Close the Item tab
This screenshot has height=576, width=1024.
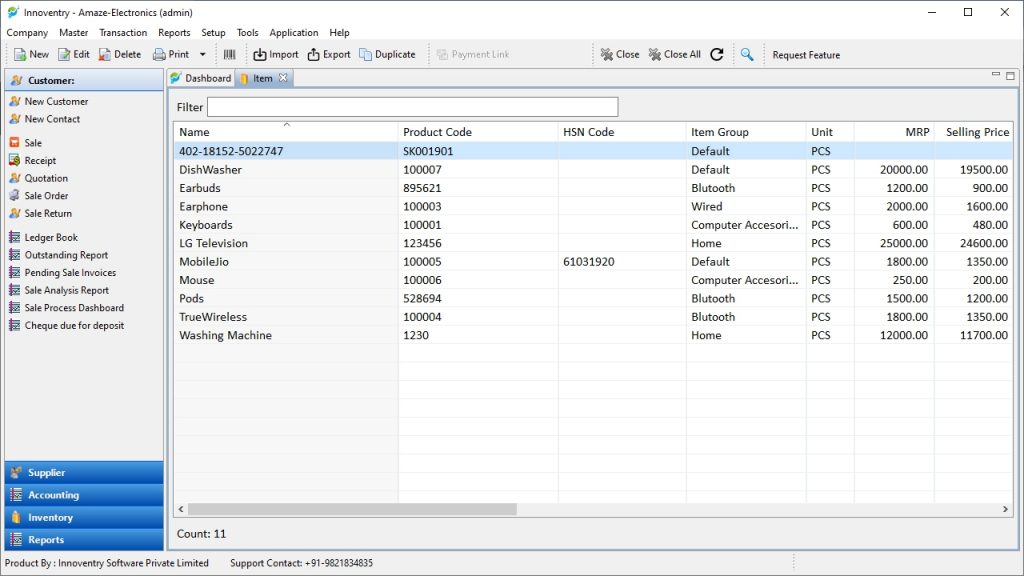tap(283, 78)
